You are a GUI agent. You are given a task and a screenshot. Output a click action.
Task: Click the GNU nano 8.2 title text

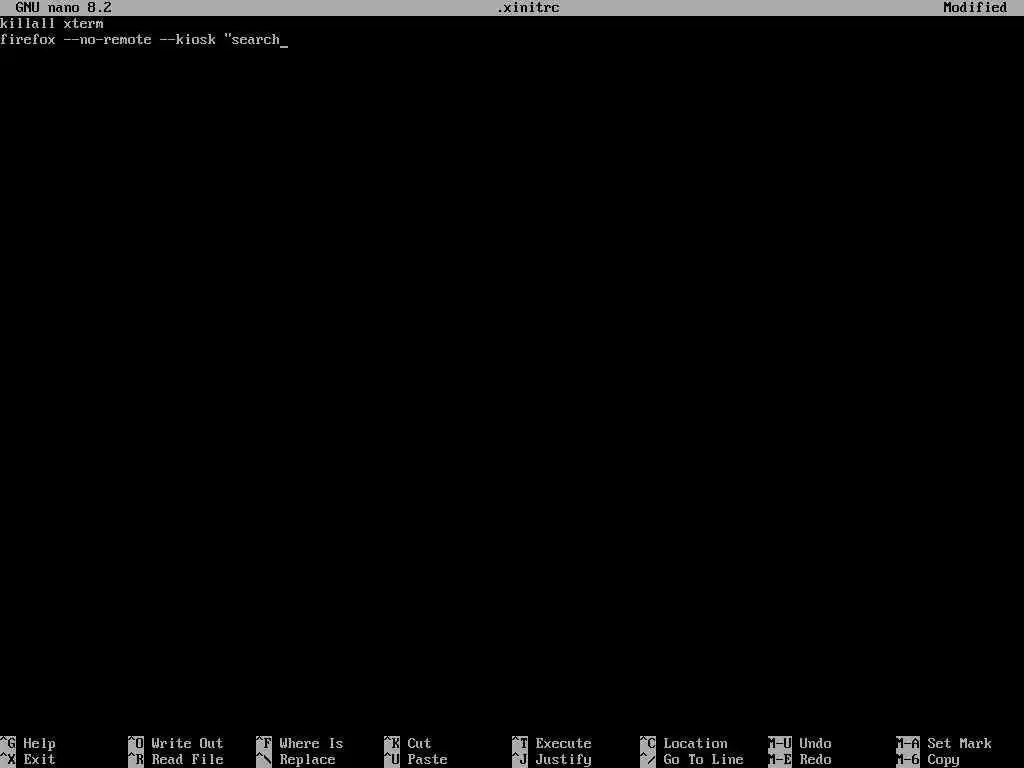(63, 8)
